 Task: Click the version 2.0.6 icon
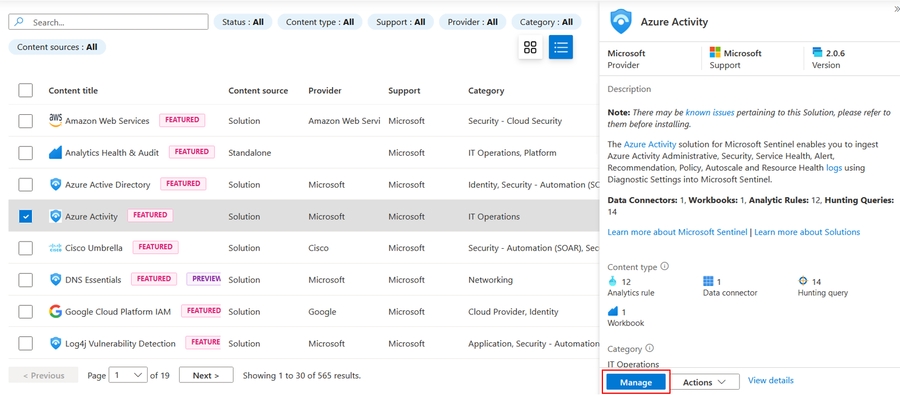[817, 53]
